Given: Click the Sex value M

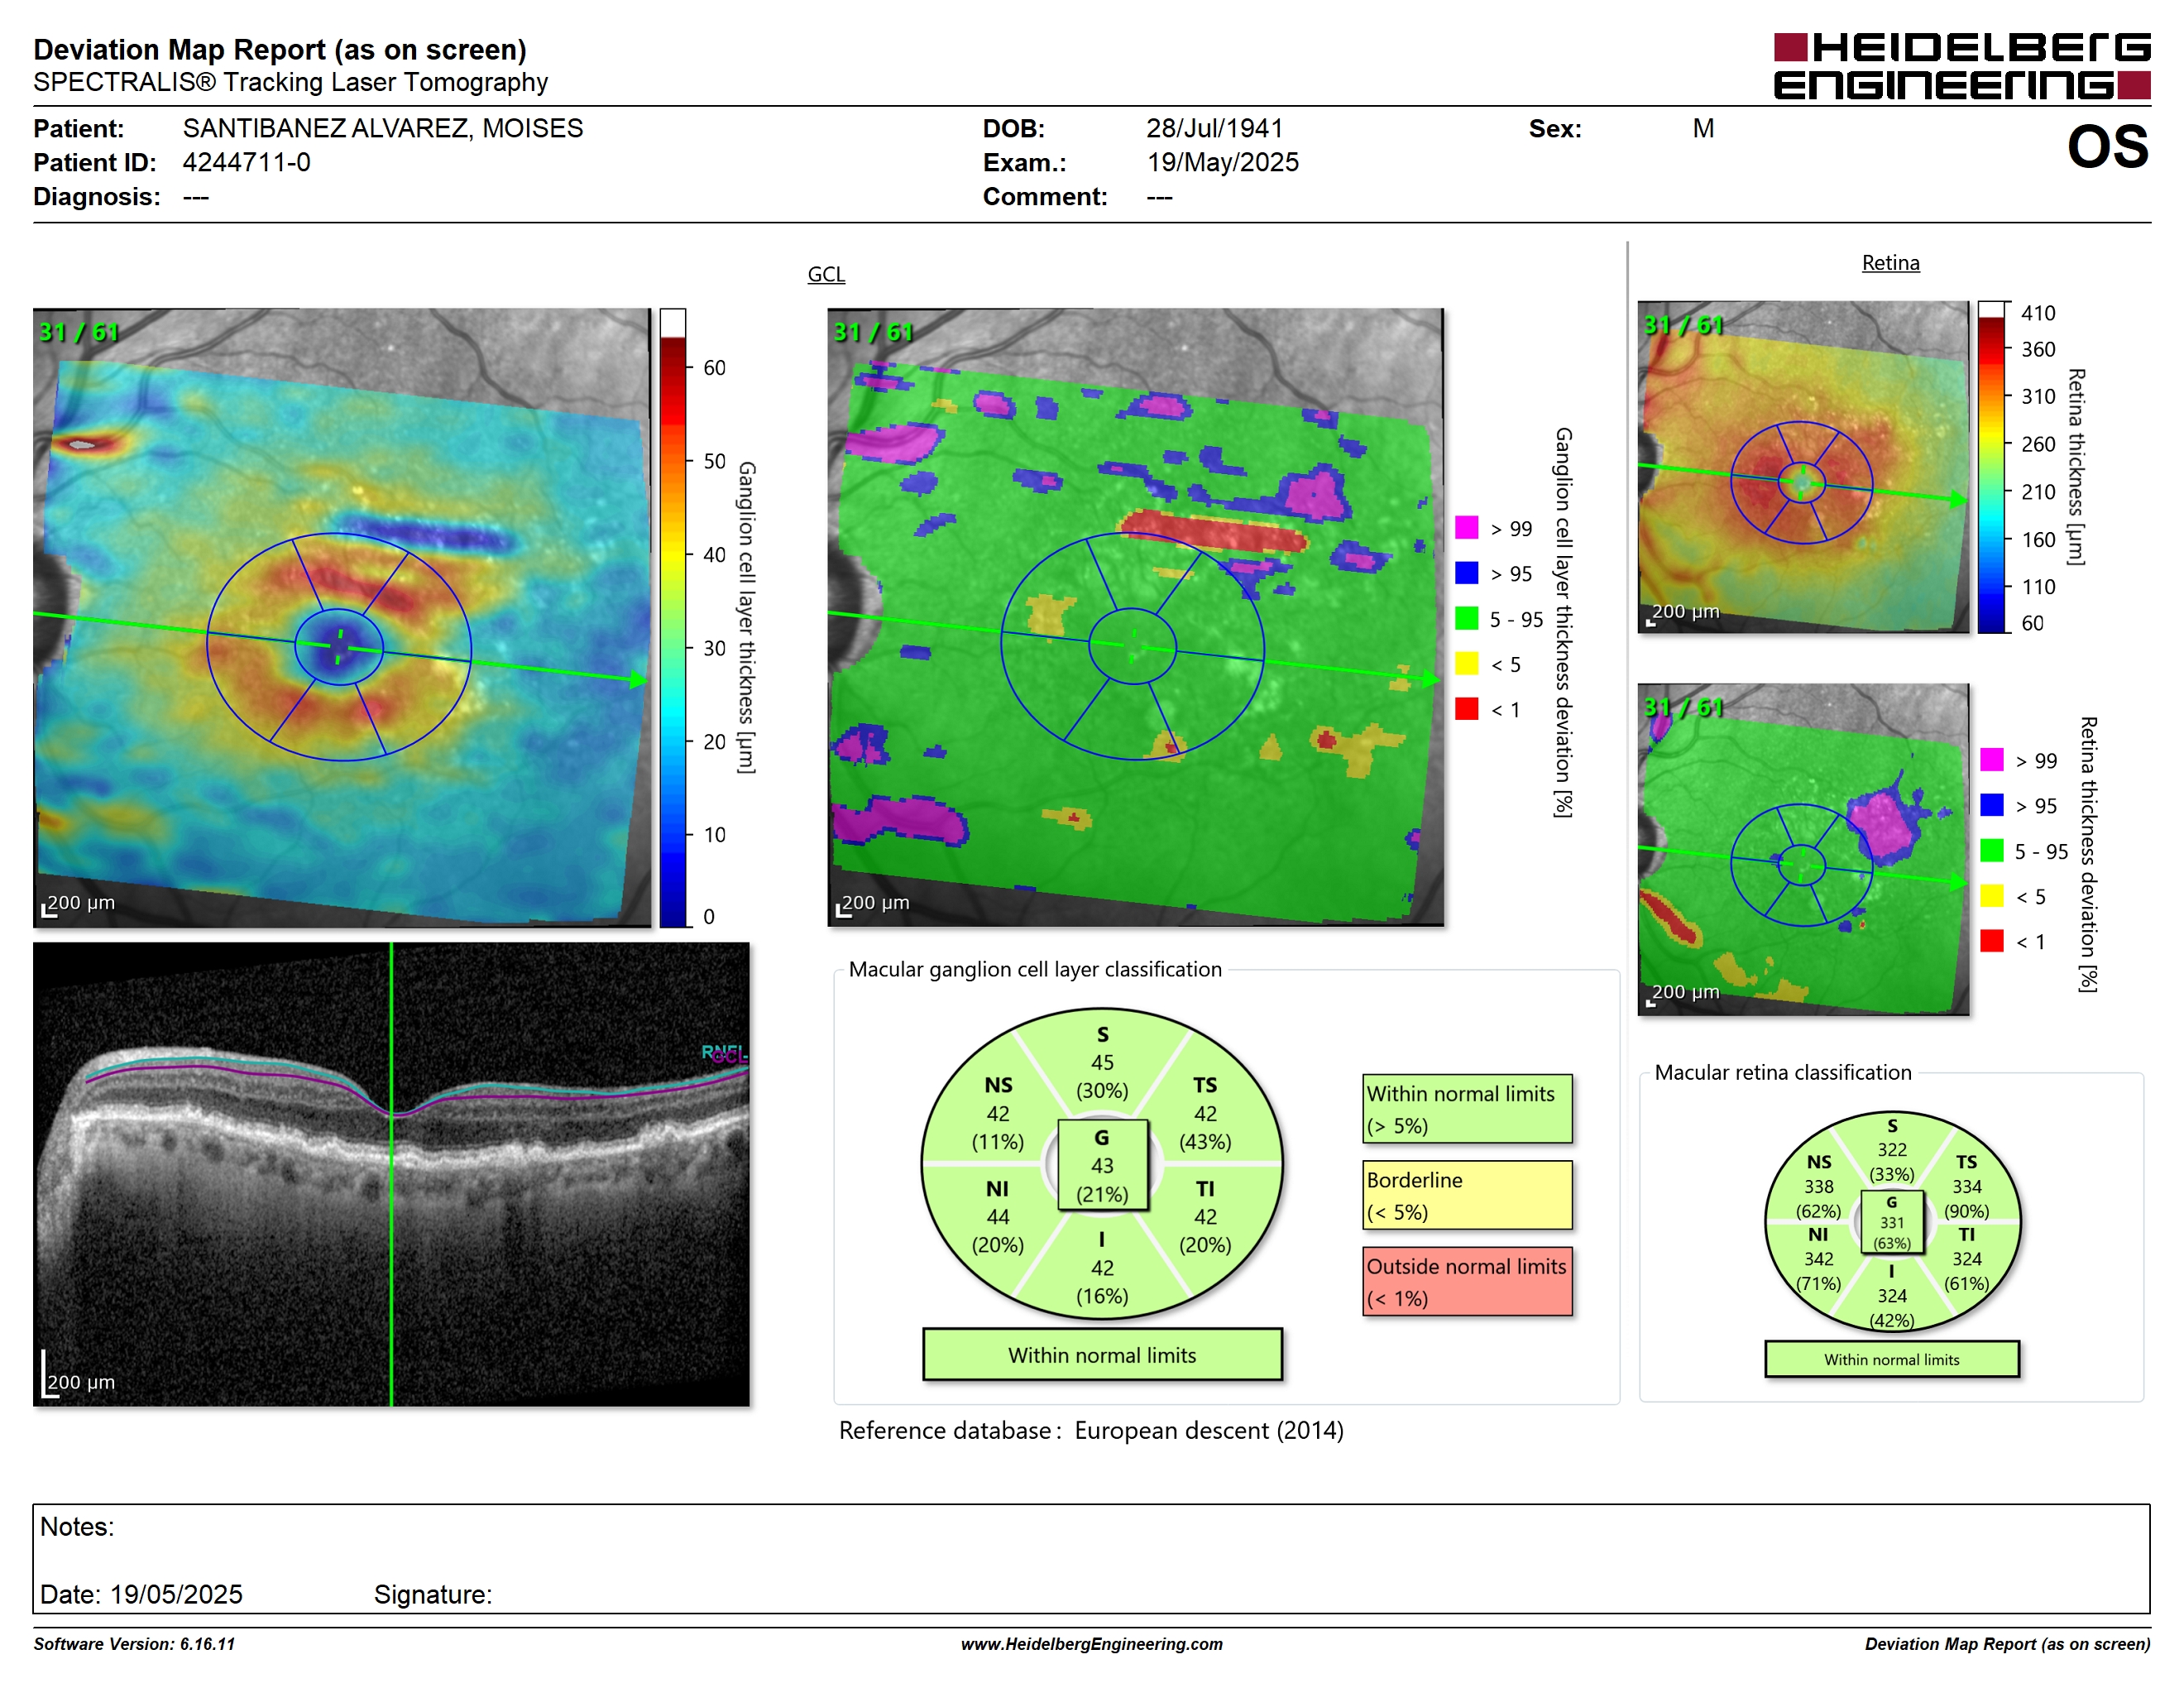Looking at the screenshot, I should 1703,129.
